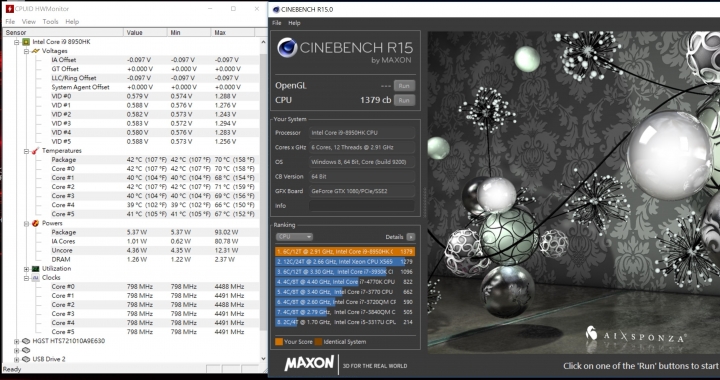Screen dimensions: 720x380
Task: Click the Intel Core i9 CPU chip icon
Action: coord(26,42)
